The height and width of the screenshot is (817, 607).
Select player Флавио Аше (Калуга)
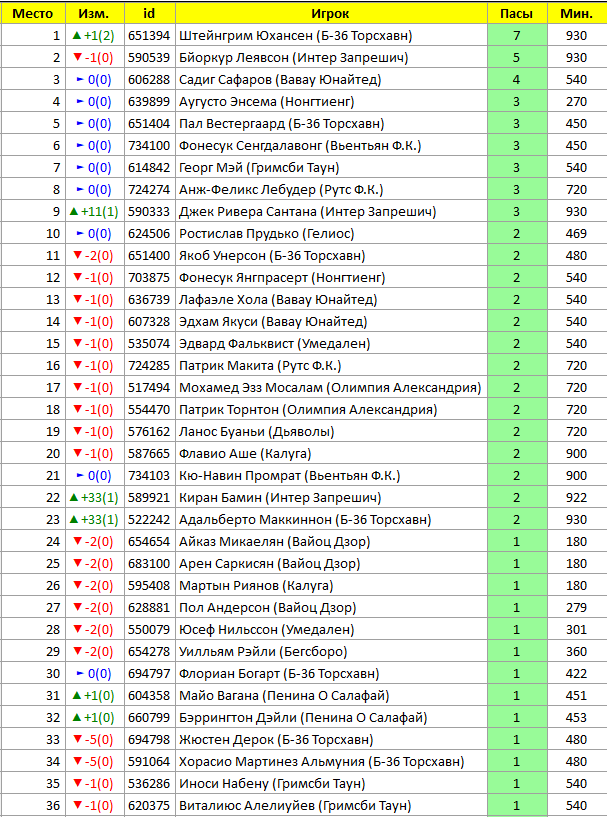[x=245, y=453]
